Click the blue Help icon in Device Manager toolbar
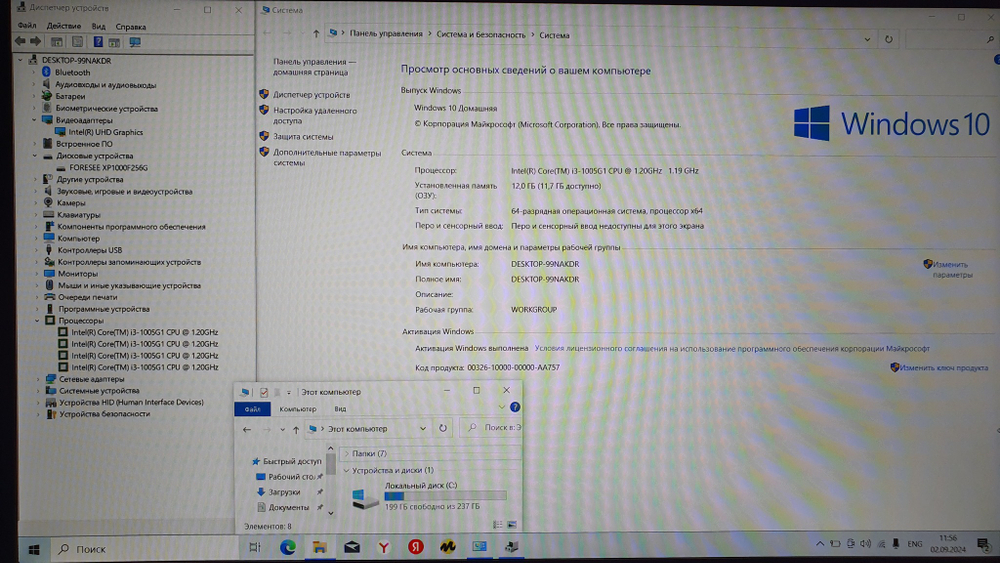 (98, 42)
